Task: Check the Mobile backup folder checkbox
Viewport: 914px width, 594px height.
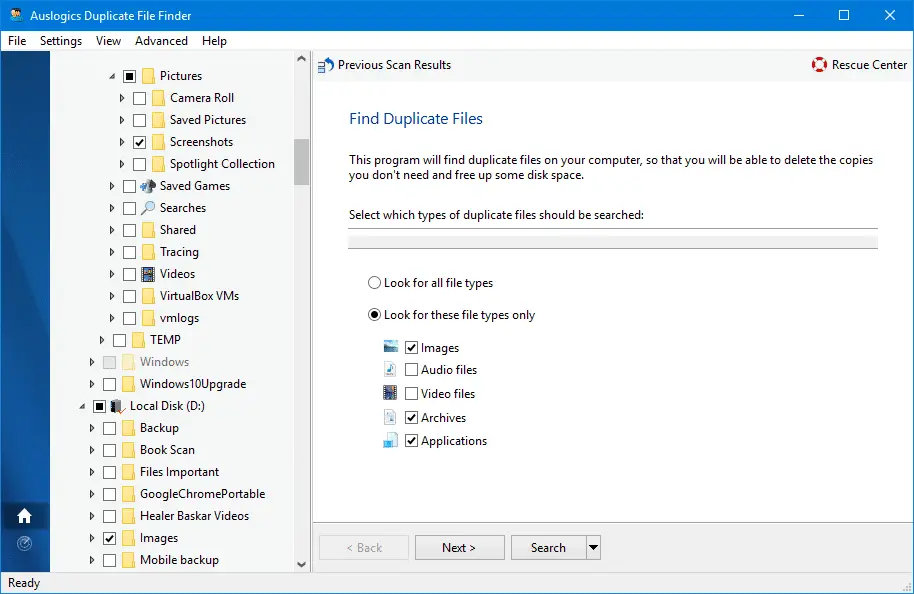Action: (x=109, y=560)
